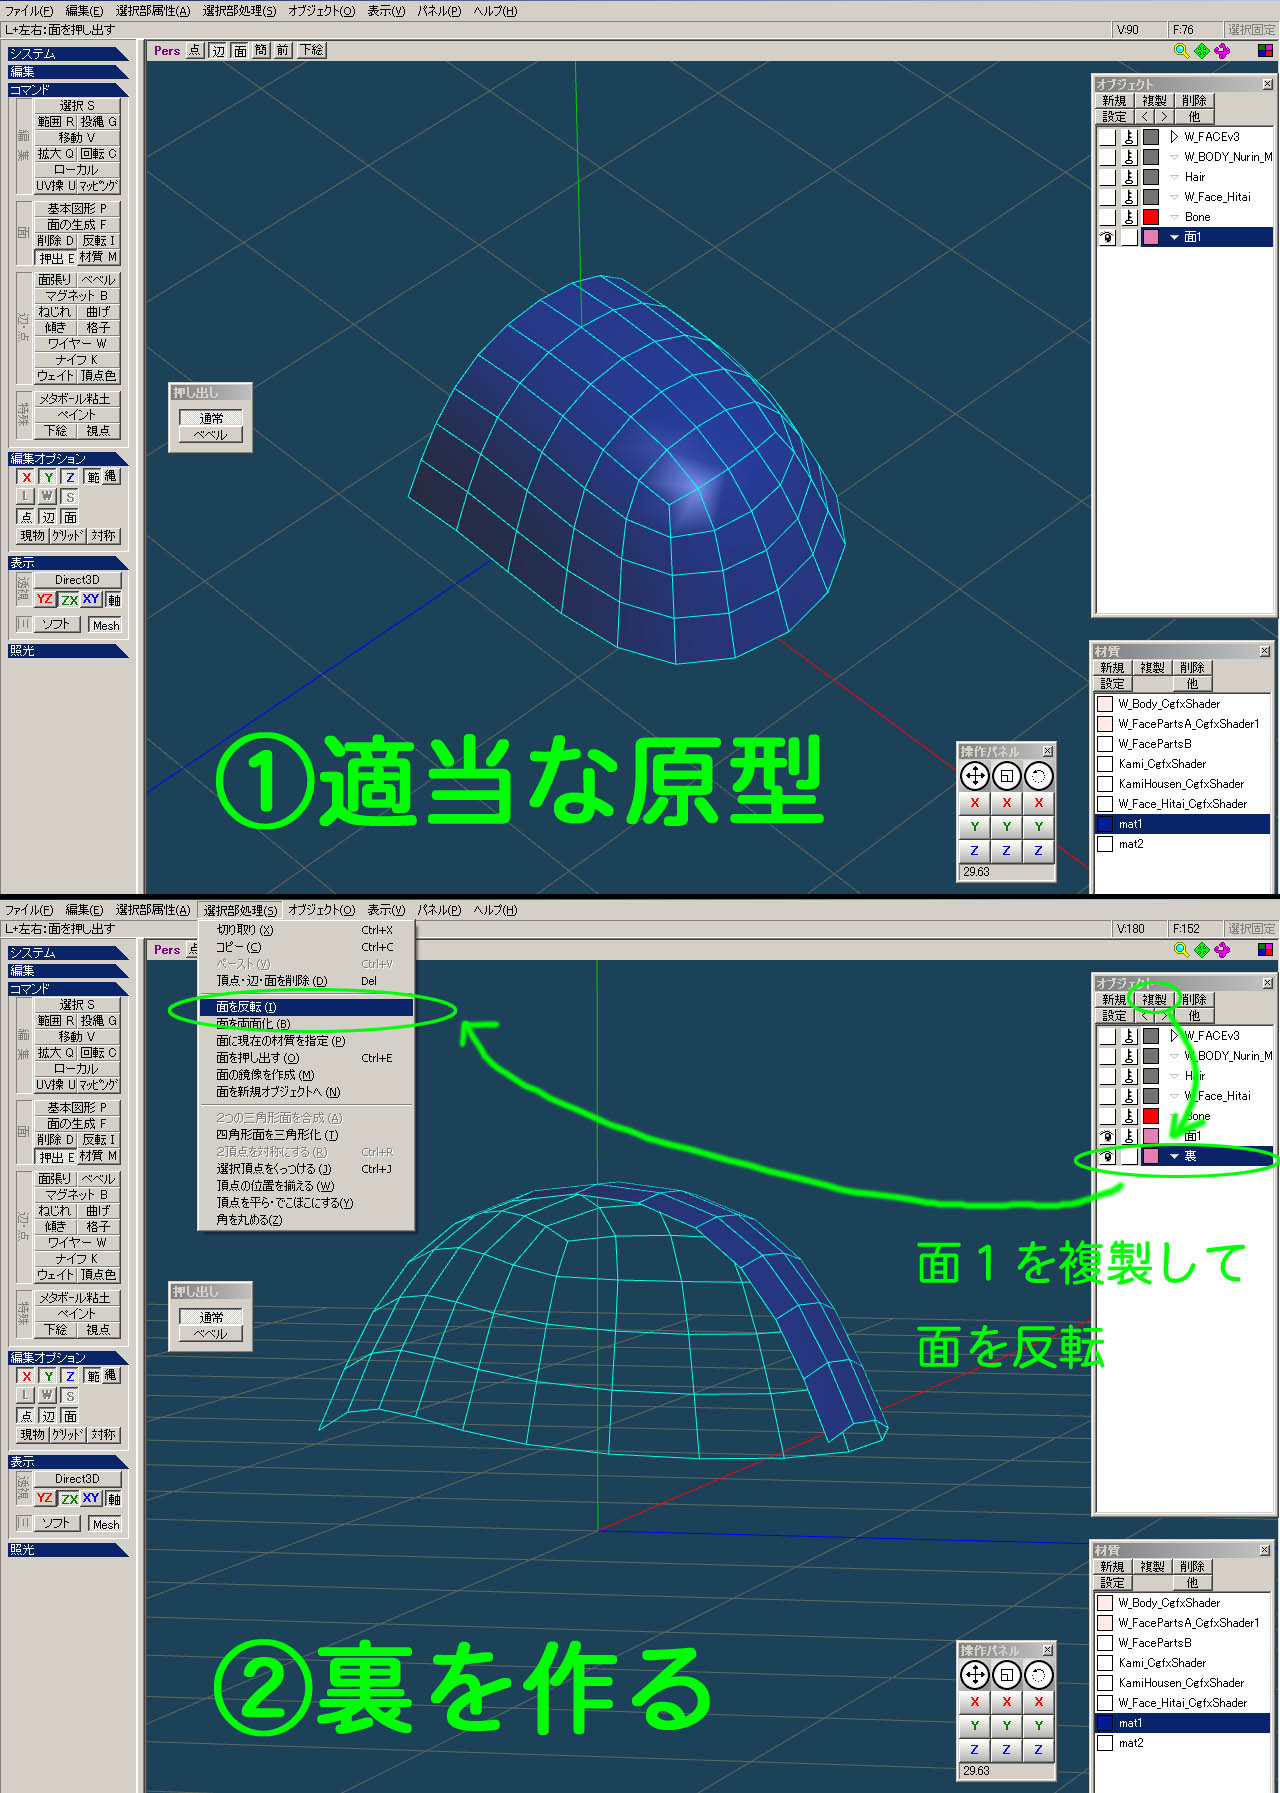This screenshot has width=1280, height=1793.
Task: Collapse the 面1 tree triangle in step ① object panel
Action: pyautogui.click(x=1174, y=237)
